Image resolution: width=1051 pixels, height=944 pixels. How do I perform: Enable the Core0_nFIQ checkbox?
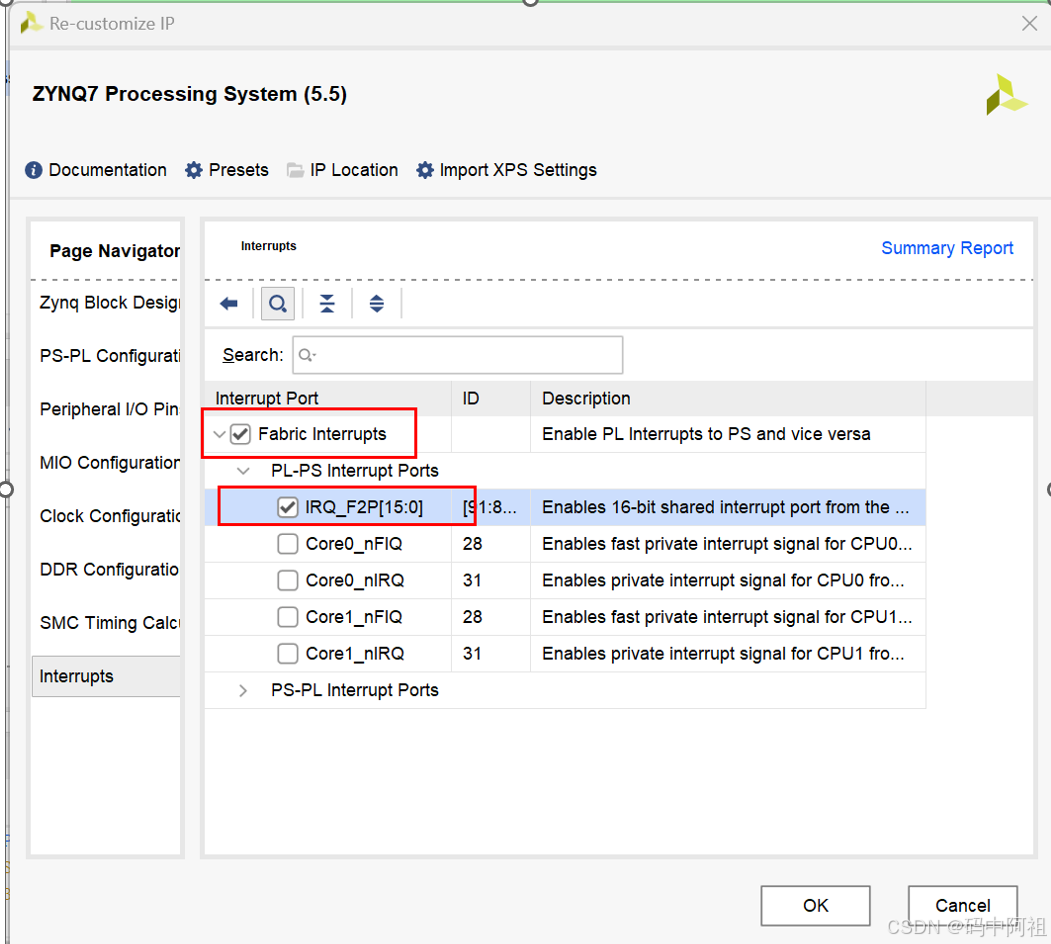pyautogui.click(x=288, y=544)
